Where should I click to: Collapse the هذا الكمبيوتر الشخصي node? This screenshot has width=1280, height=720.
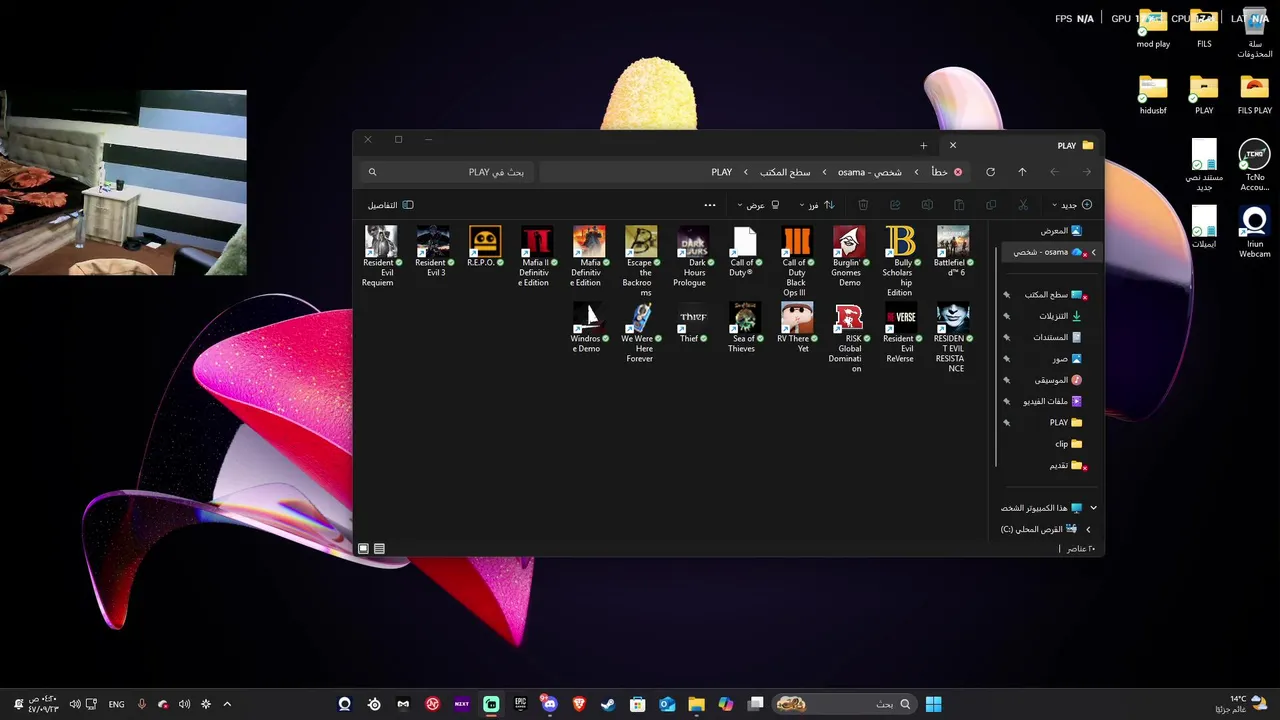coord(1093,508)
